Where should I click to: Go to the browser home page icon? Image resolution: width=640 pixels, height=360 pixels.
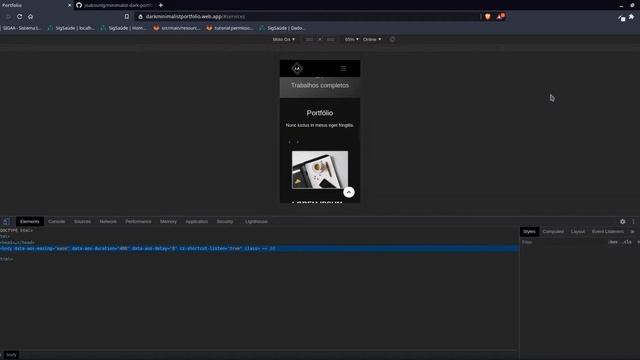(31, 17)
